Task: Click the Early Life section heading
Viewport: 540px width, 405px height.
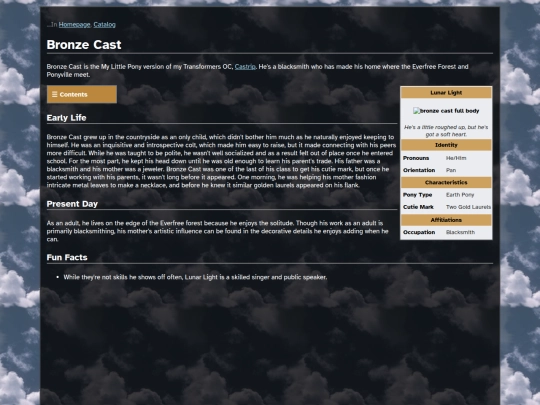Action: (x=66, y=118)
